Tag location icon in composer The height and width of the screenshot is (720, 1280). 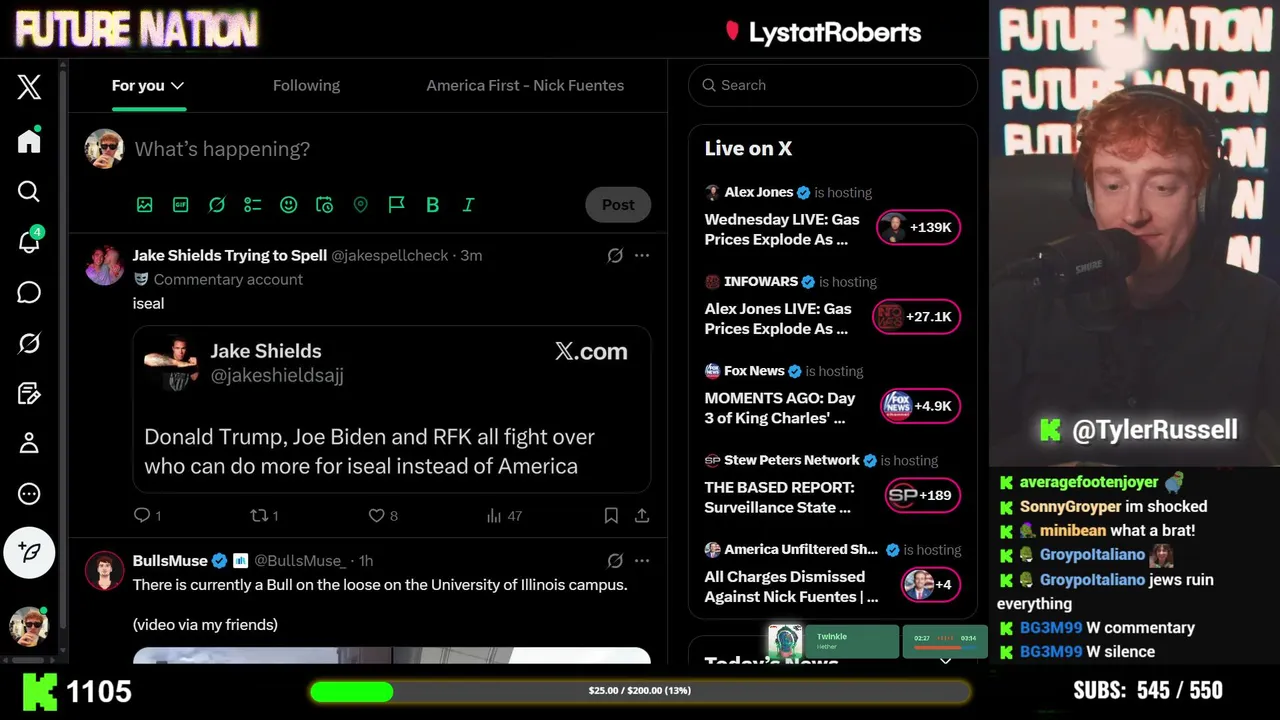click(x=361, y=205)
